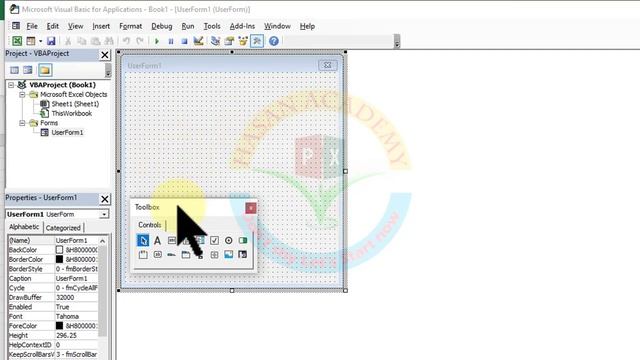Open the UserForm1 object dropdown in Properties
Viewport: 640px width, 360px height.
104,214
